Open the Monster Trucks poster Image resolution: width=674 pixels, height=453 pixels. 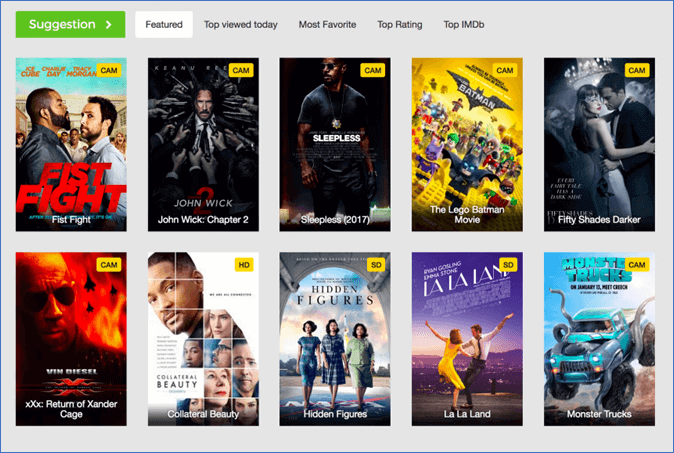tap(599, 339)
